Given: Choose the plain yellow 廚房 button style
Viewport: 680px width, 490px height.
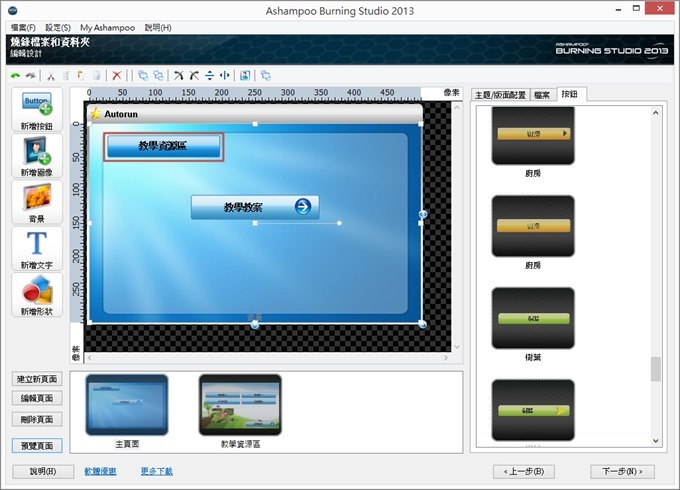Looking at the screenshot, I should 533,226.
